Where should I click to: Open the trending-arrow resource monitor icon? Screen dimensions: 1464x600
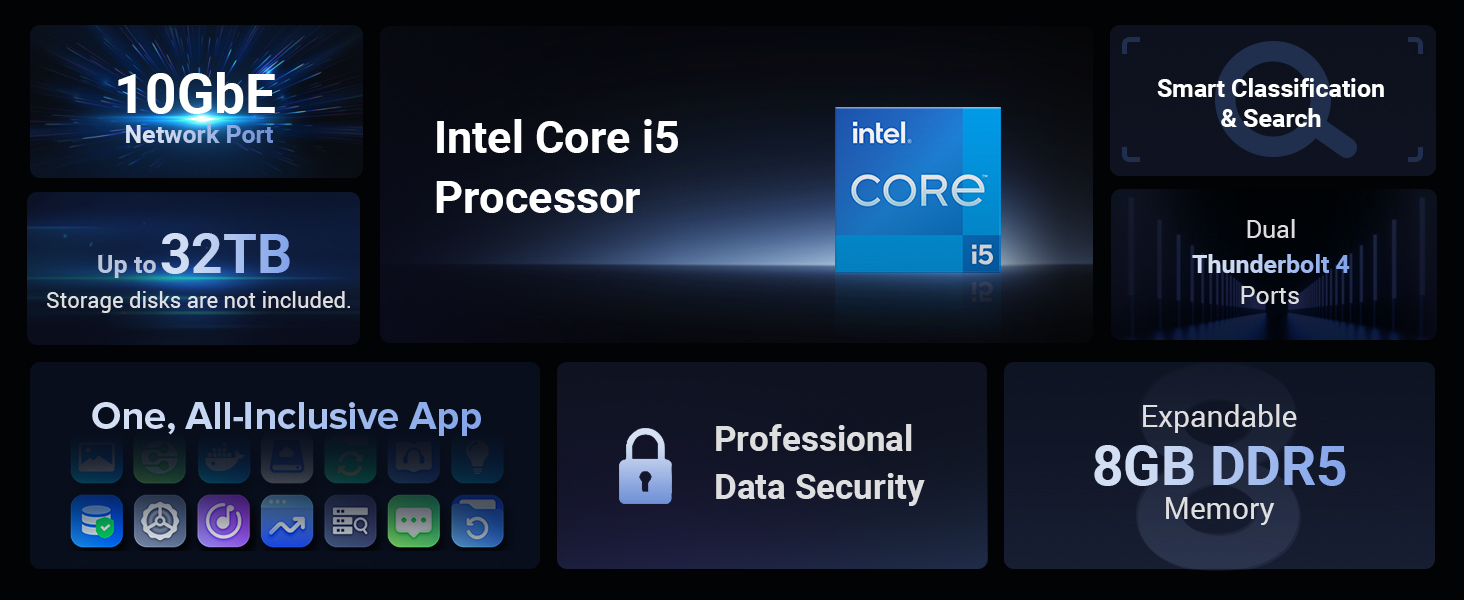point(287,521)
